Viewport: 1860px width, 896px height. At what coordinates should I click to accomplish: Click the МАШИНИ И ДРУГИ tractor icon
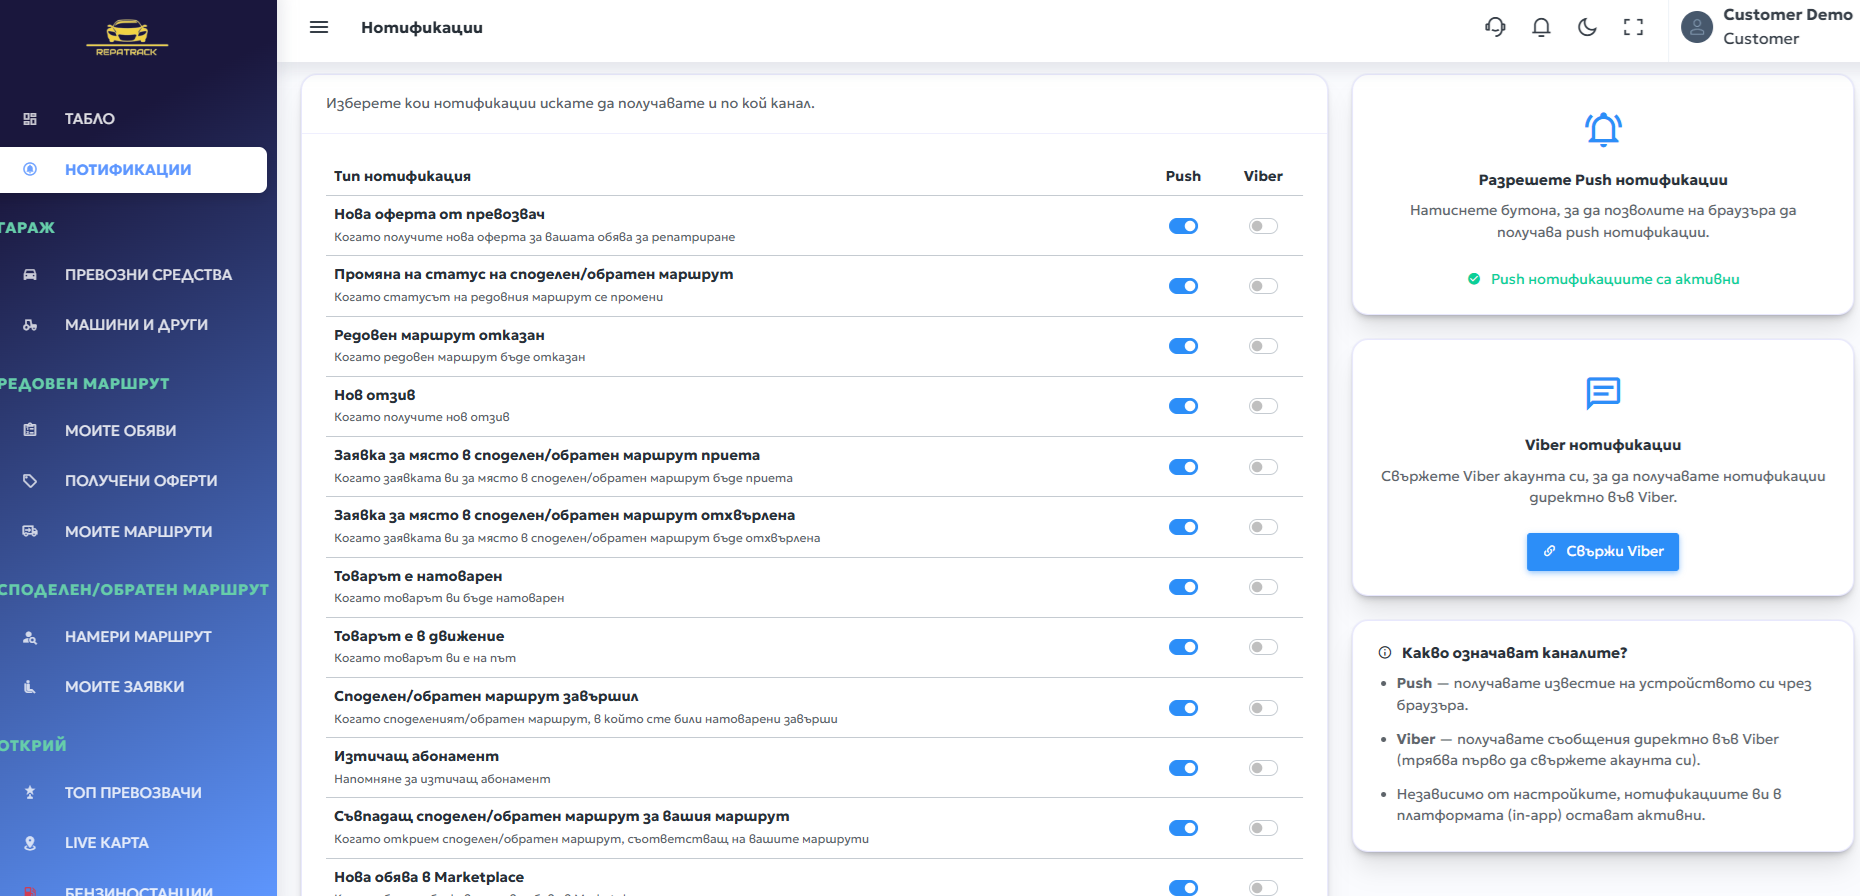(x=30, y=325)
